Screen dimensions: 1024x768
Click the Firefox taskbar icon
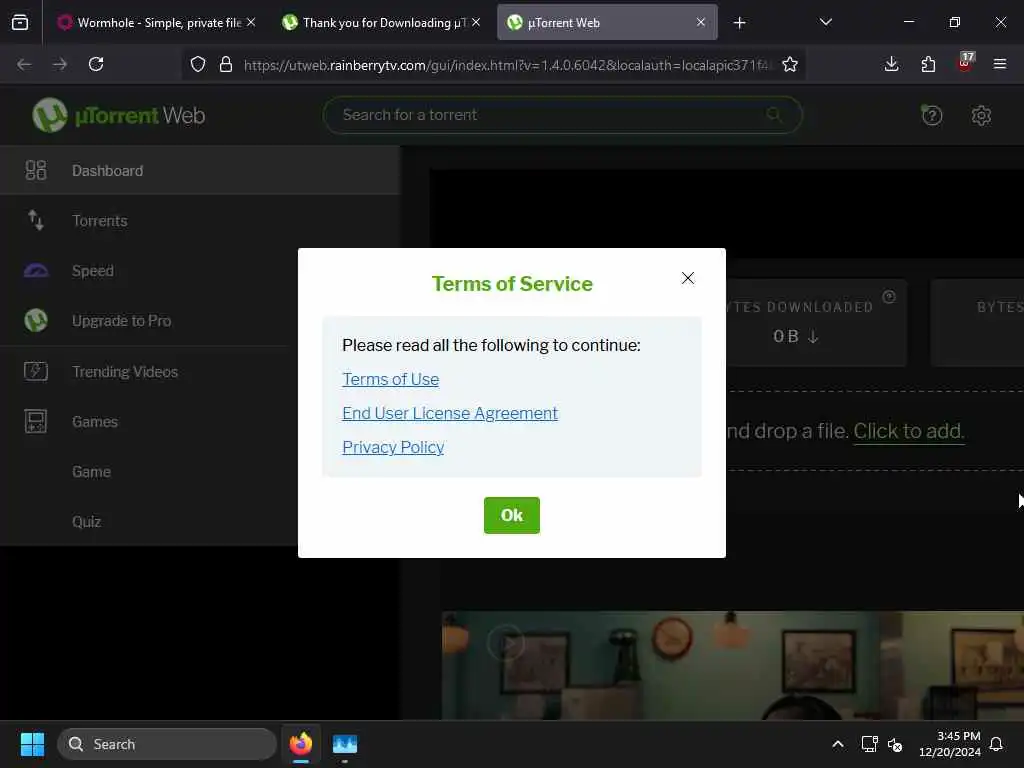click(x=300, y=744)
